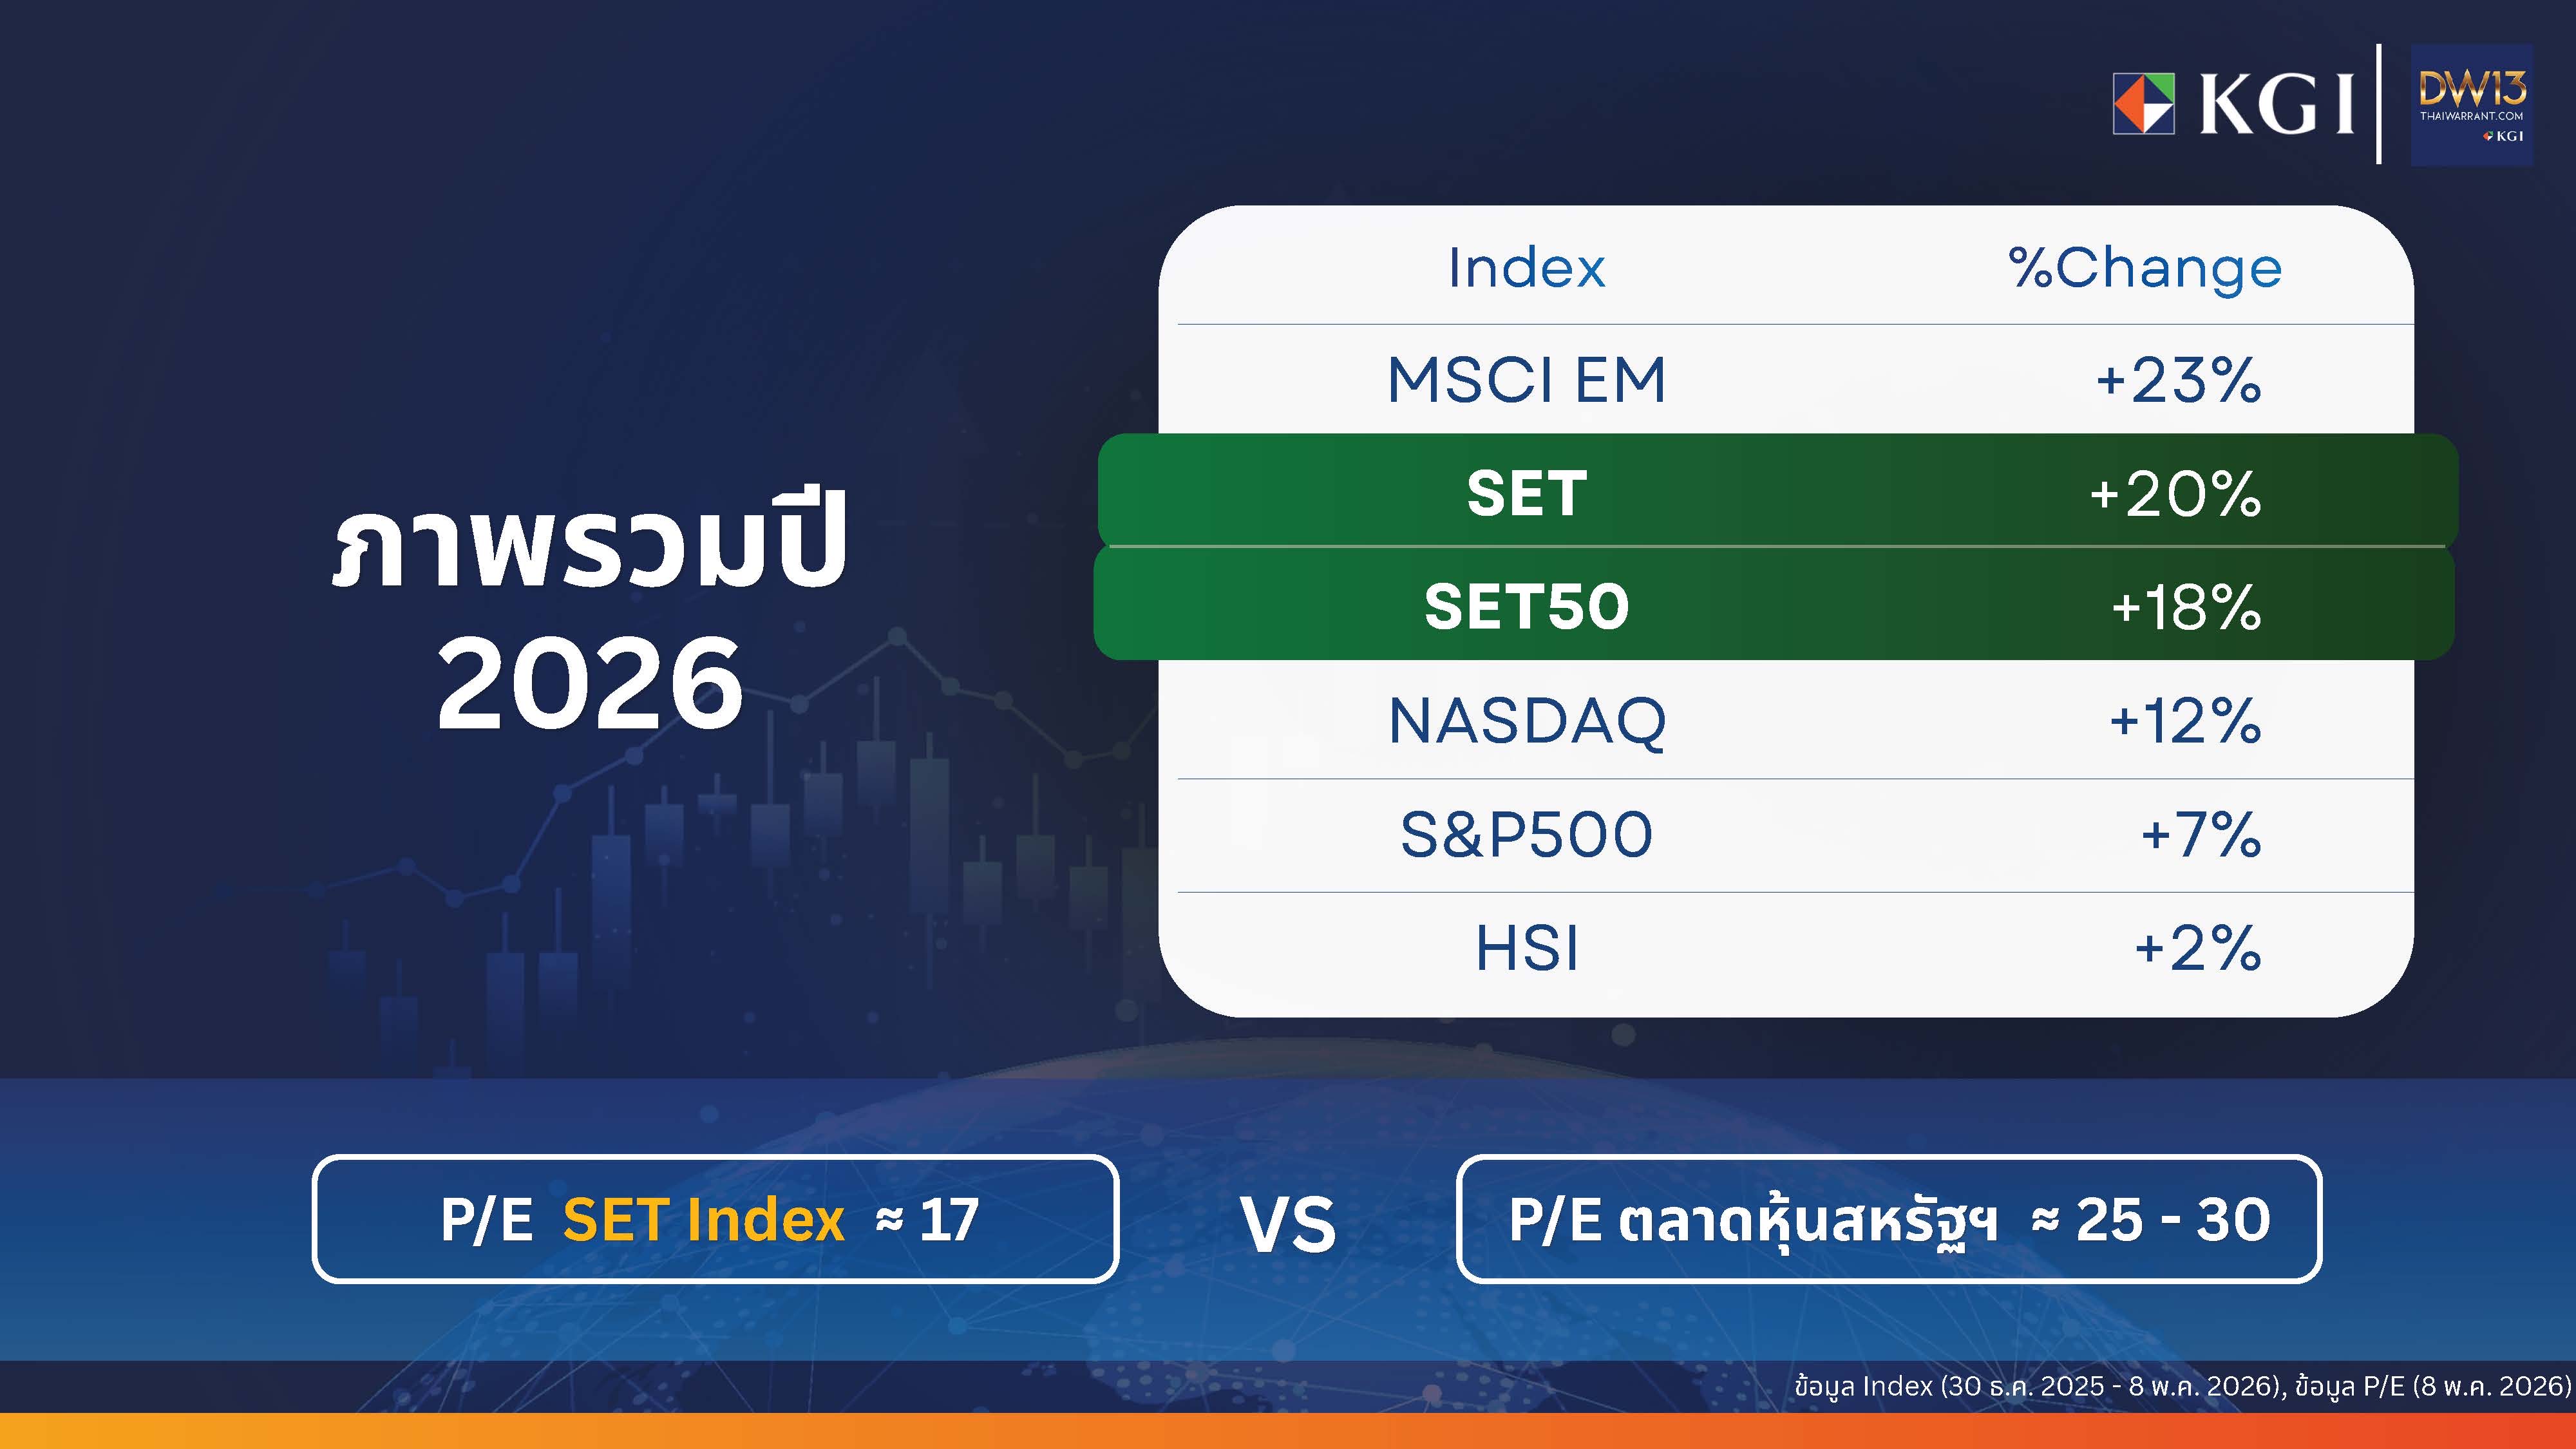The height and width of the screenshot is (1449, 2576).
Task: Click the Index column header
Action: [x=1527, y=267]
